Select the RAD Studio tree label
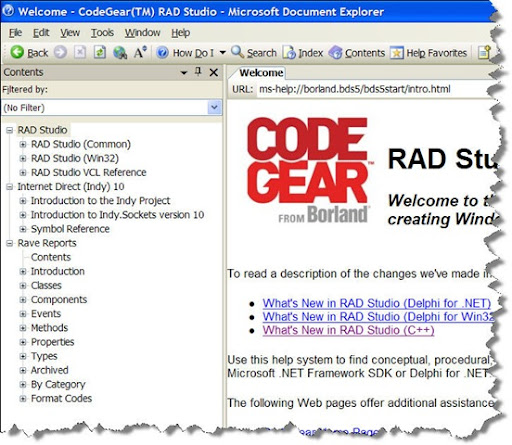The height and width of the screenshot is (445, 512). [42, 130]
